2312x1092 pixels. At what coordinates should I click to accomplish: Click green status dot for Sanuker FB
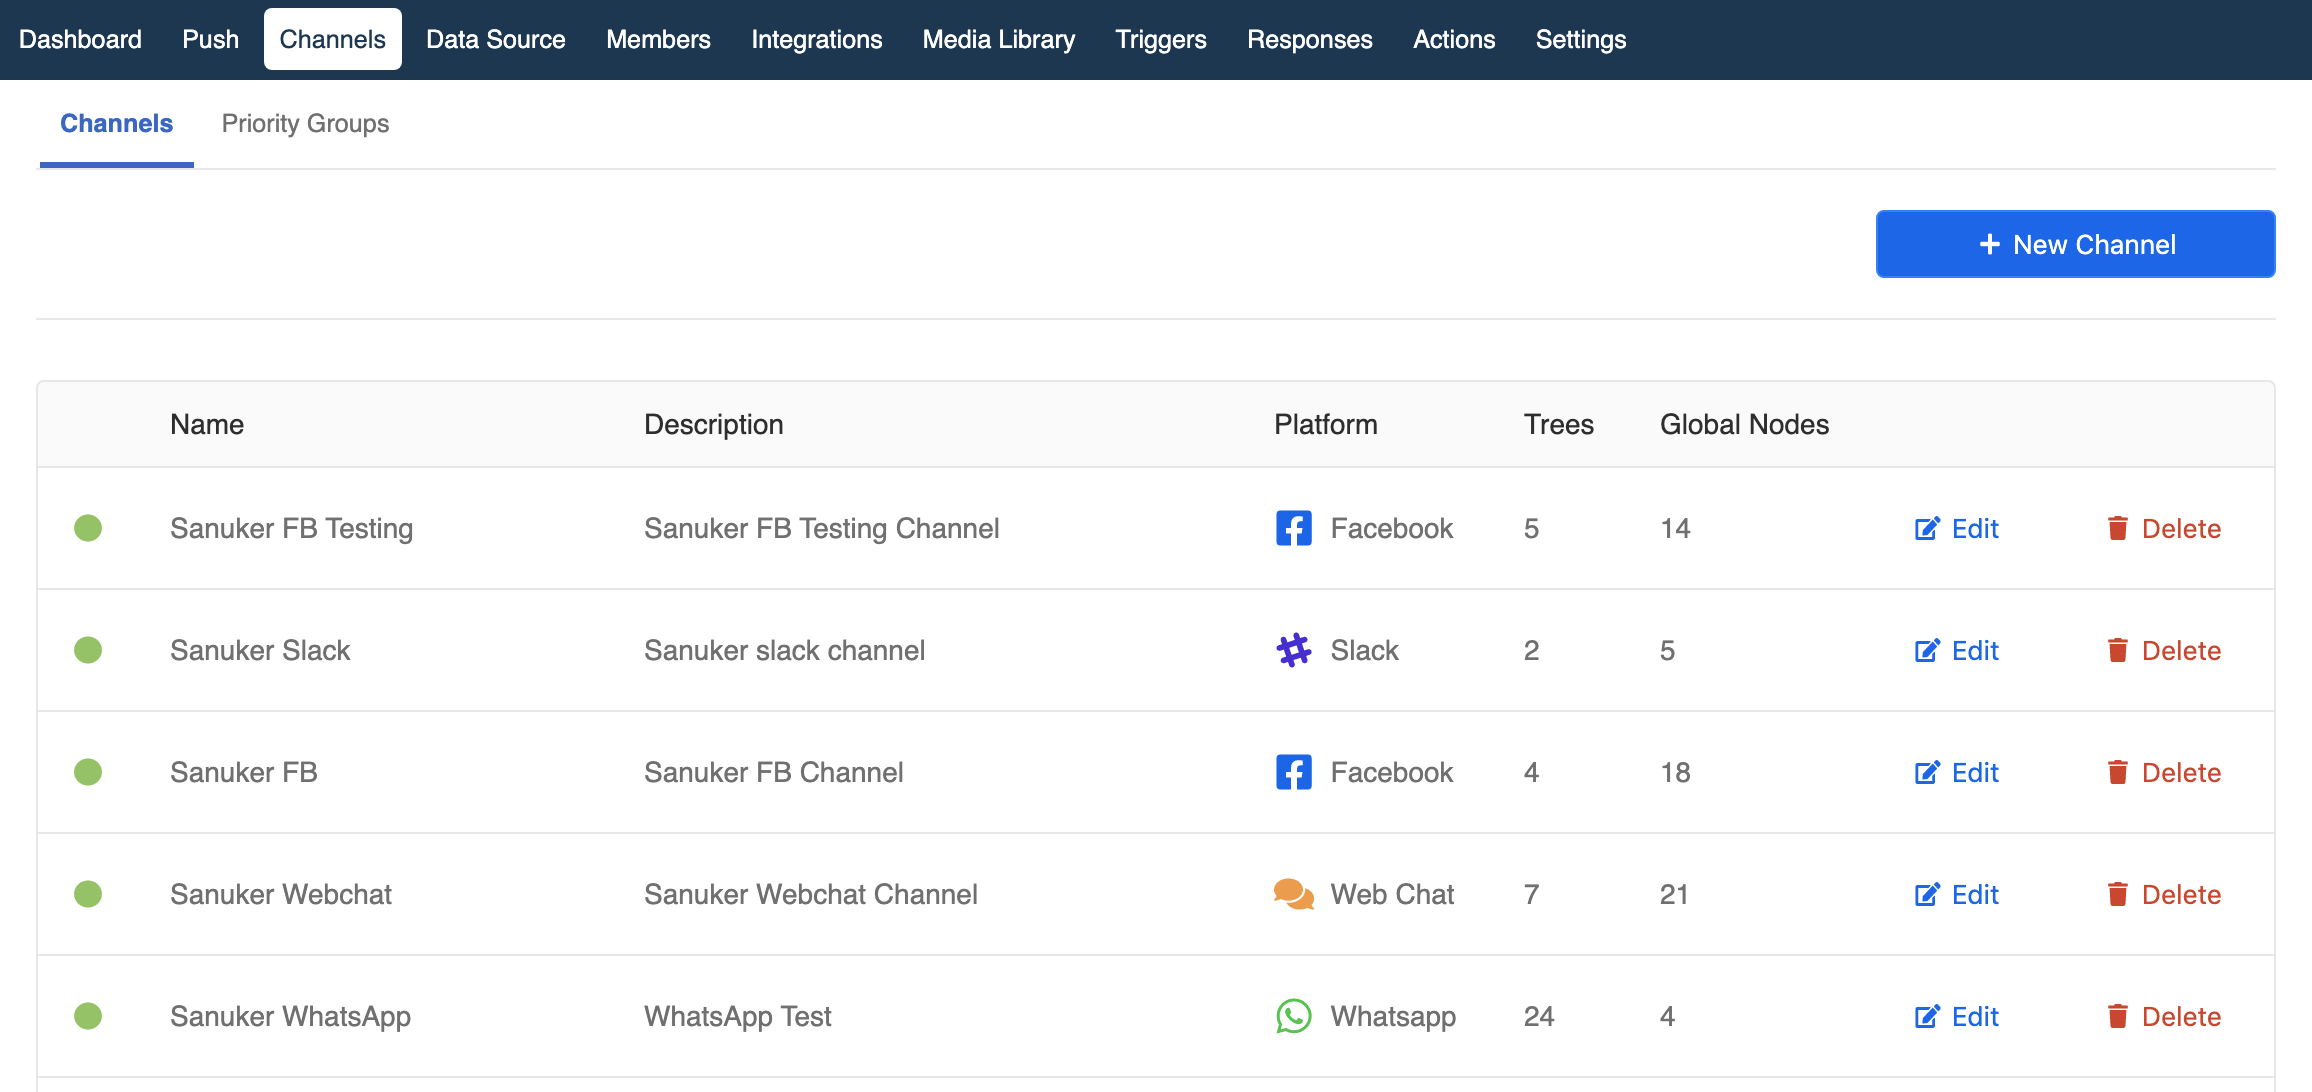(x=88, y=772)
